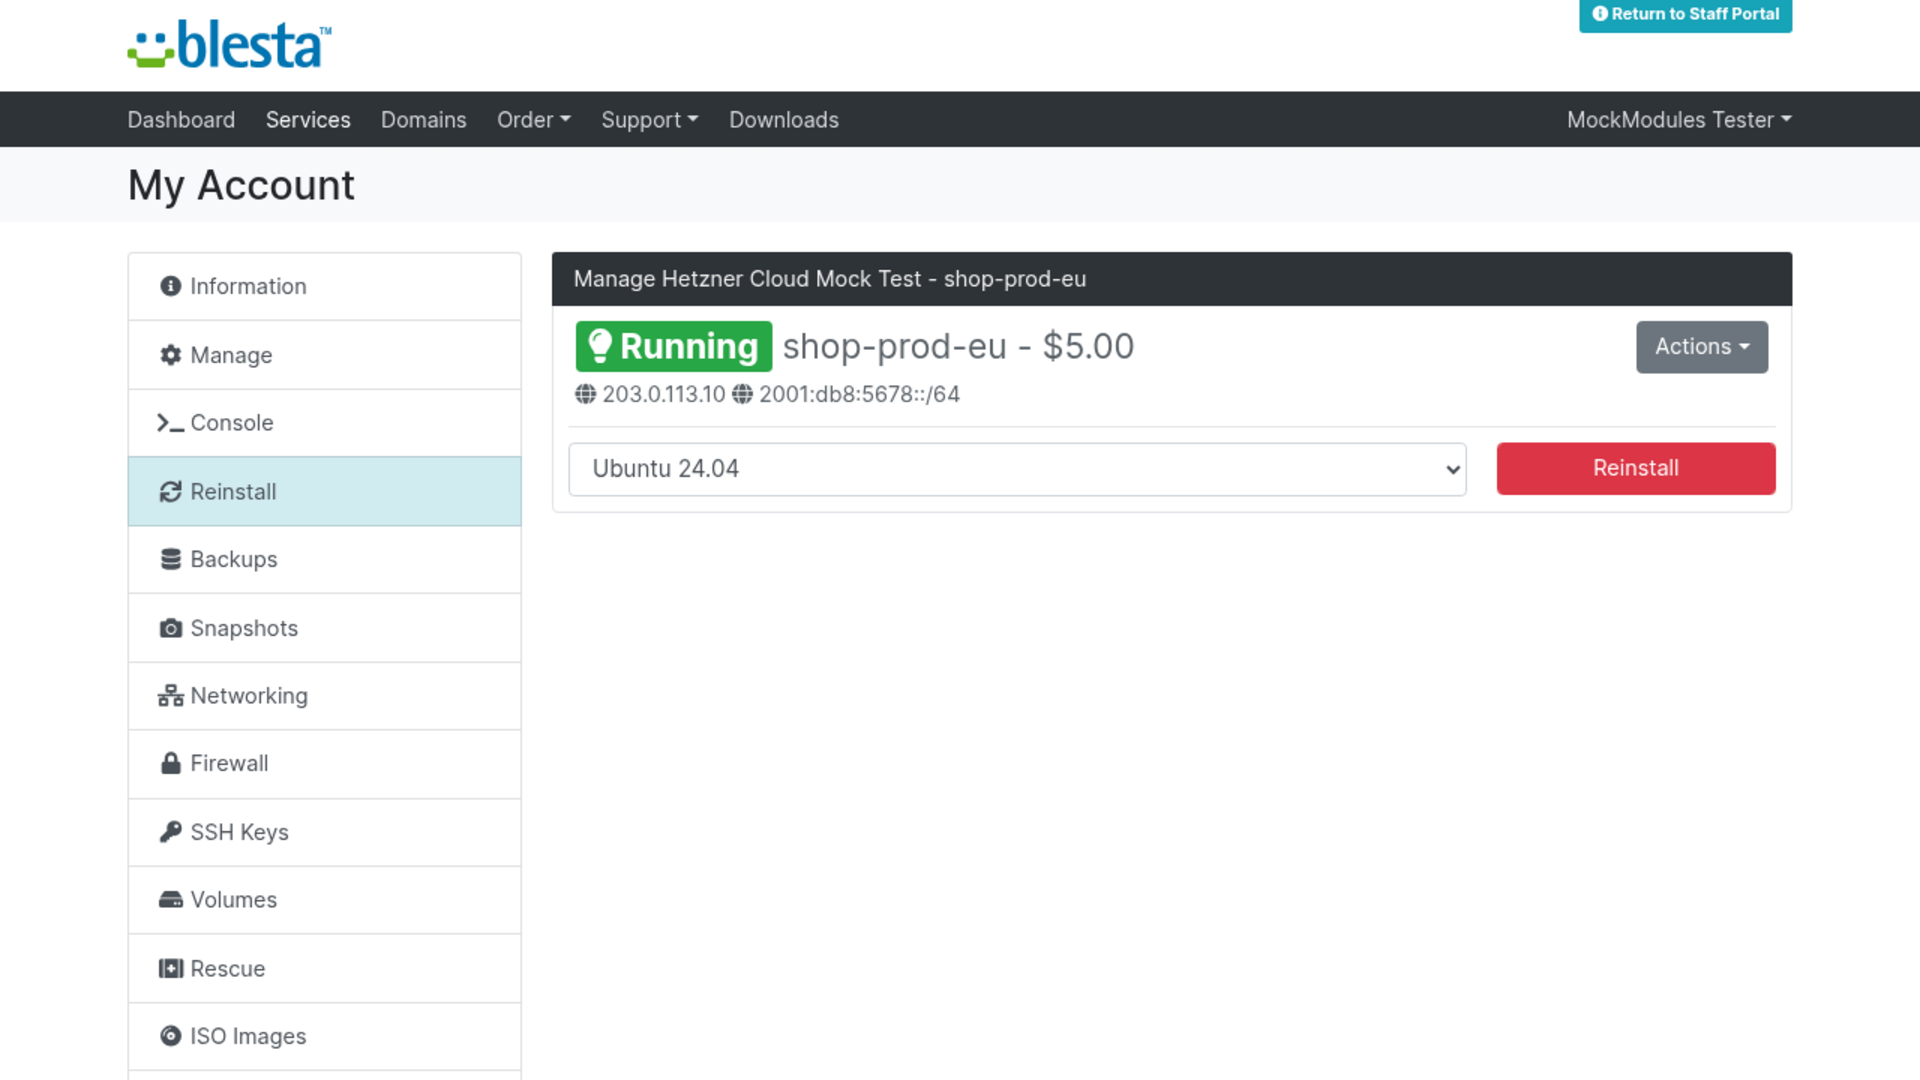This screenshot has height=1080, width=1920.
Task: Expand the Ubuntu 24.04 image dropdown
Action: coord(1017,469)
